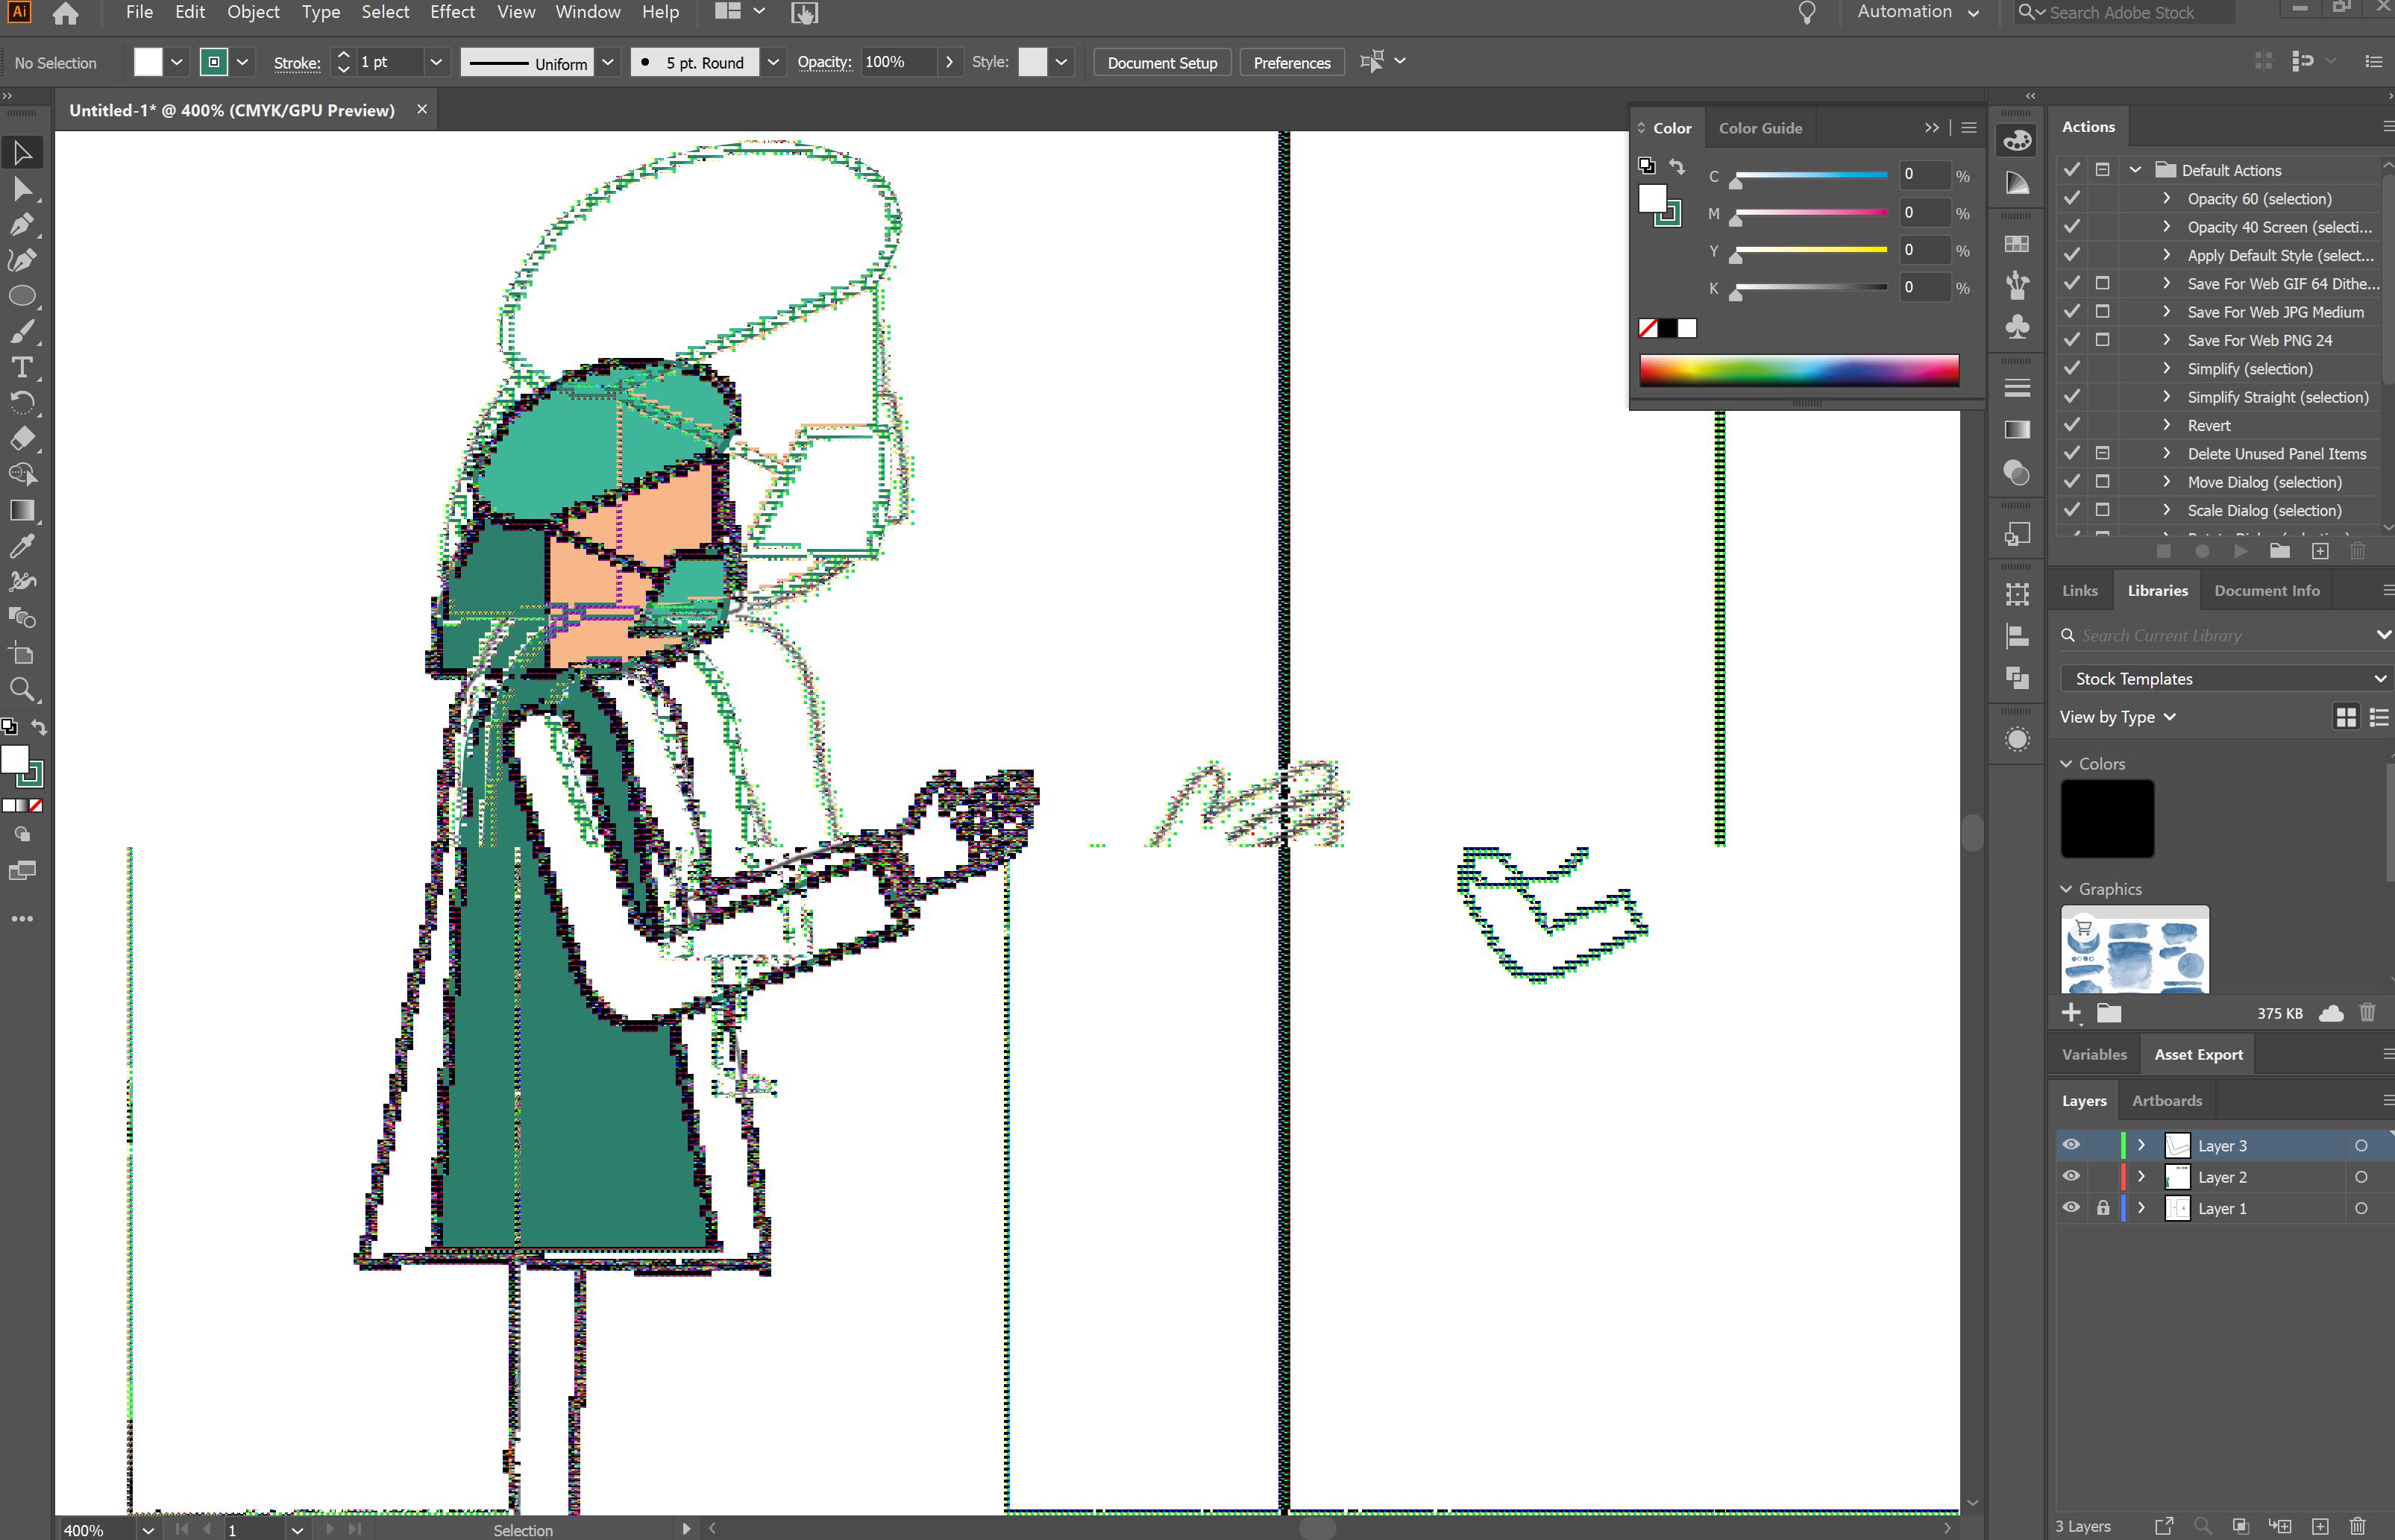Select the Eyedropper tool
This screenshot has width=2395, height=1540.
[x=22, y=545]
